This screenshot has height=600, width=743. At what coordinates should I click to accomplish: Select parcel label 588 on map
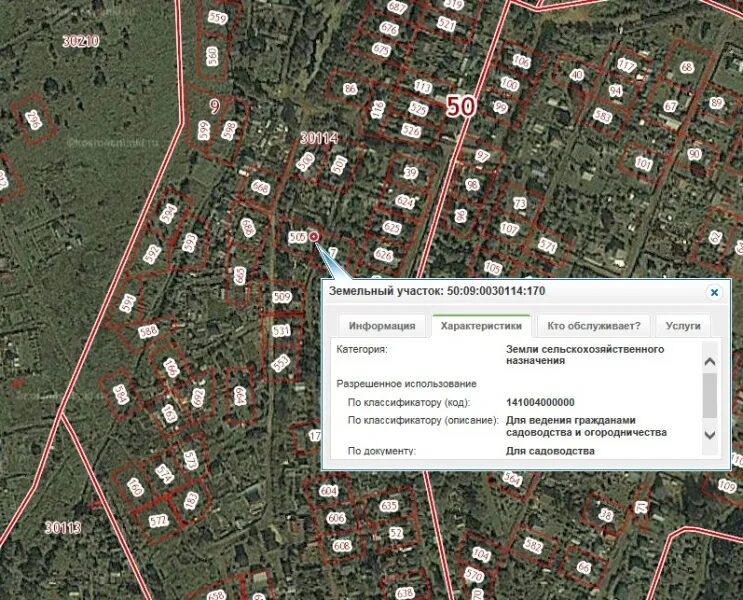(x=148, y=330)
